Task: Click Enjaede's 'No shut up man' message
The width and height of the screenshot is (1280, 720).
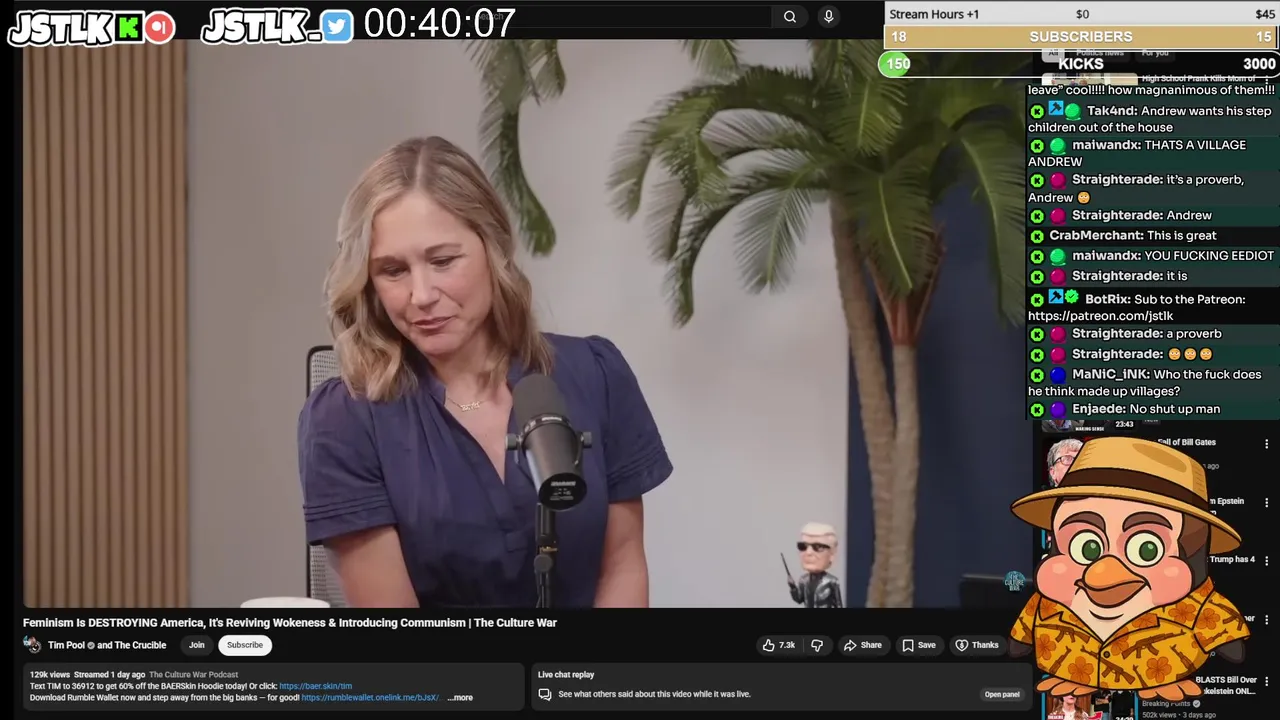Action: click(x=1175, y=409)
